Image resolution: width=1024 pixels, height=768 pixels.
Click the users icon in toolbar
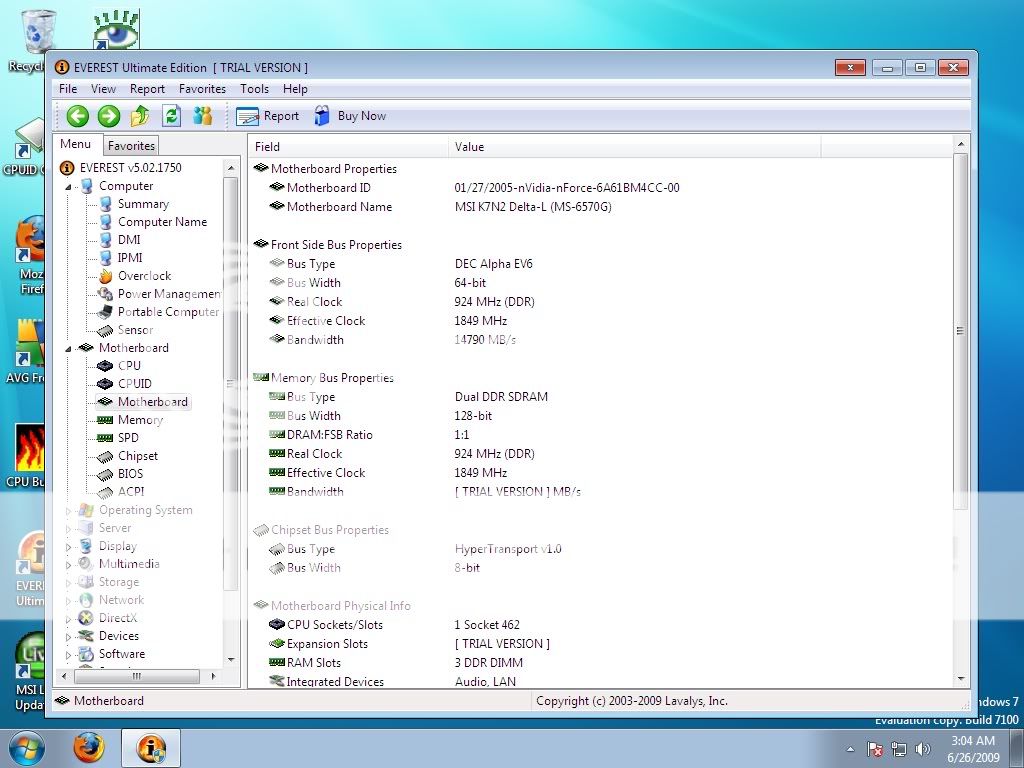[x=203, y=116]
